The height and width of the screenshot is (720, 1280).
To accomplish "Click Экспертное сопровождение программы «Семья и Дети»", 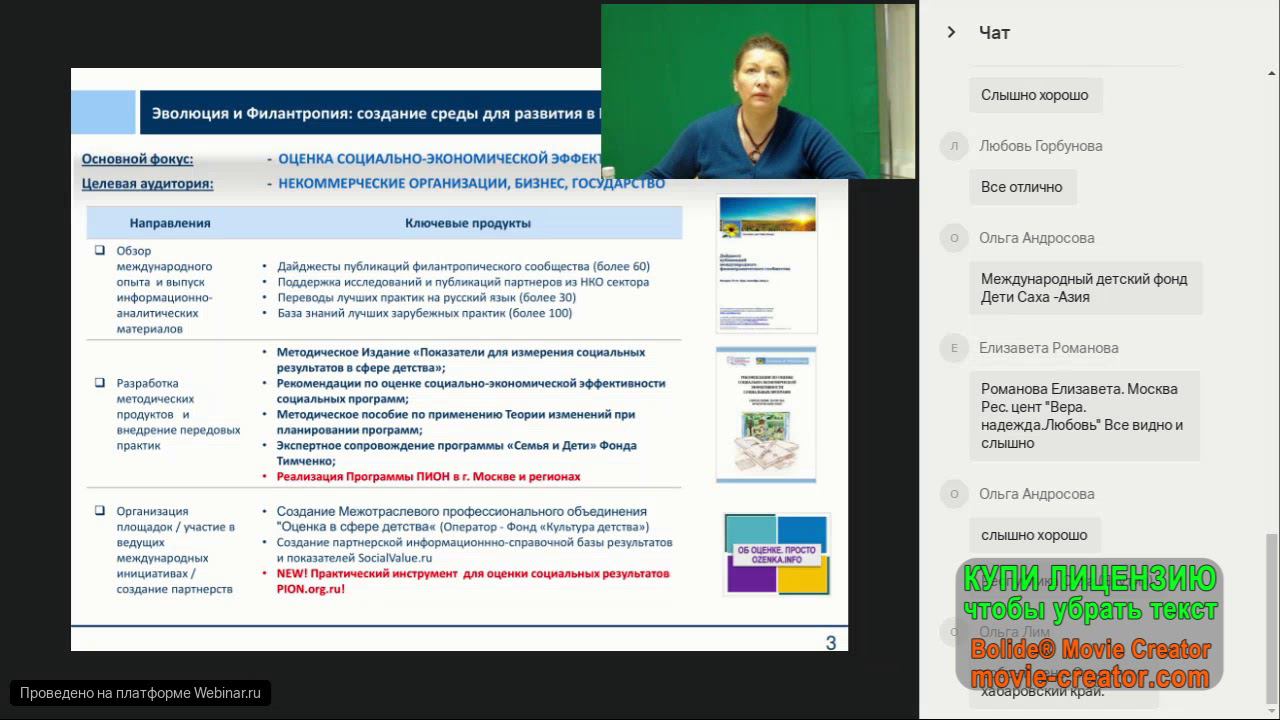I will [457, 453].
